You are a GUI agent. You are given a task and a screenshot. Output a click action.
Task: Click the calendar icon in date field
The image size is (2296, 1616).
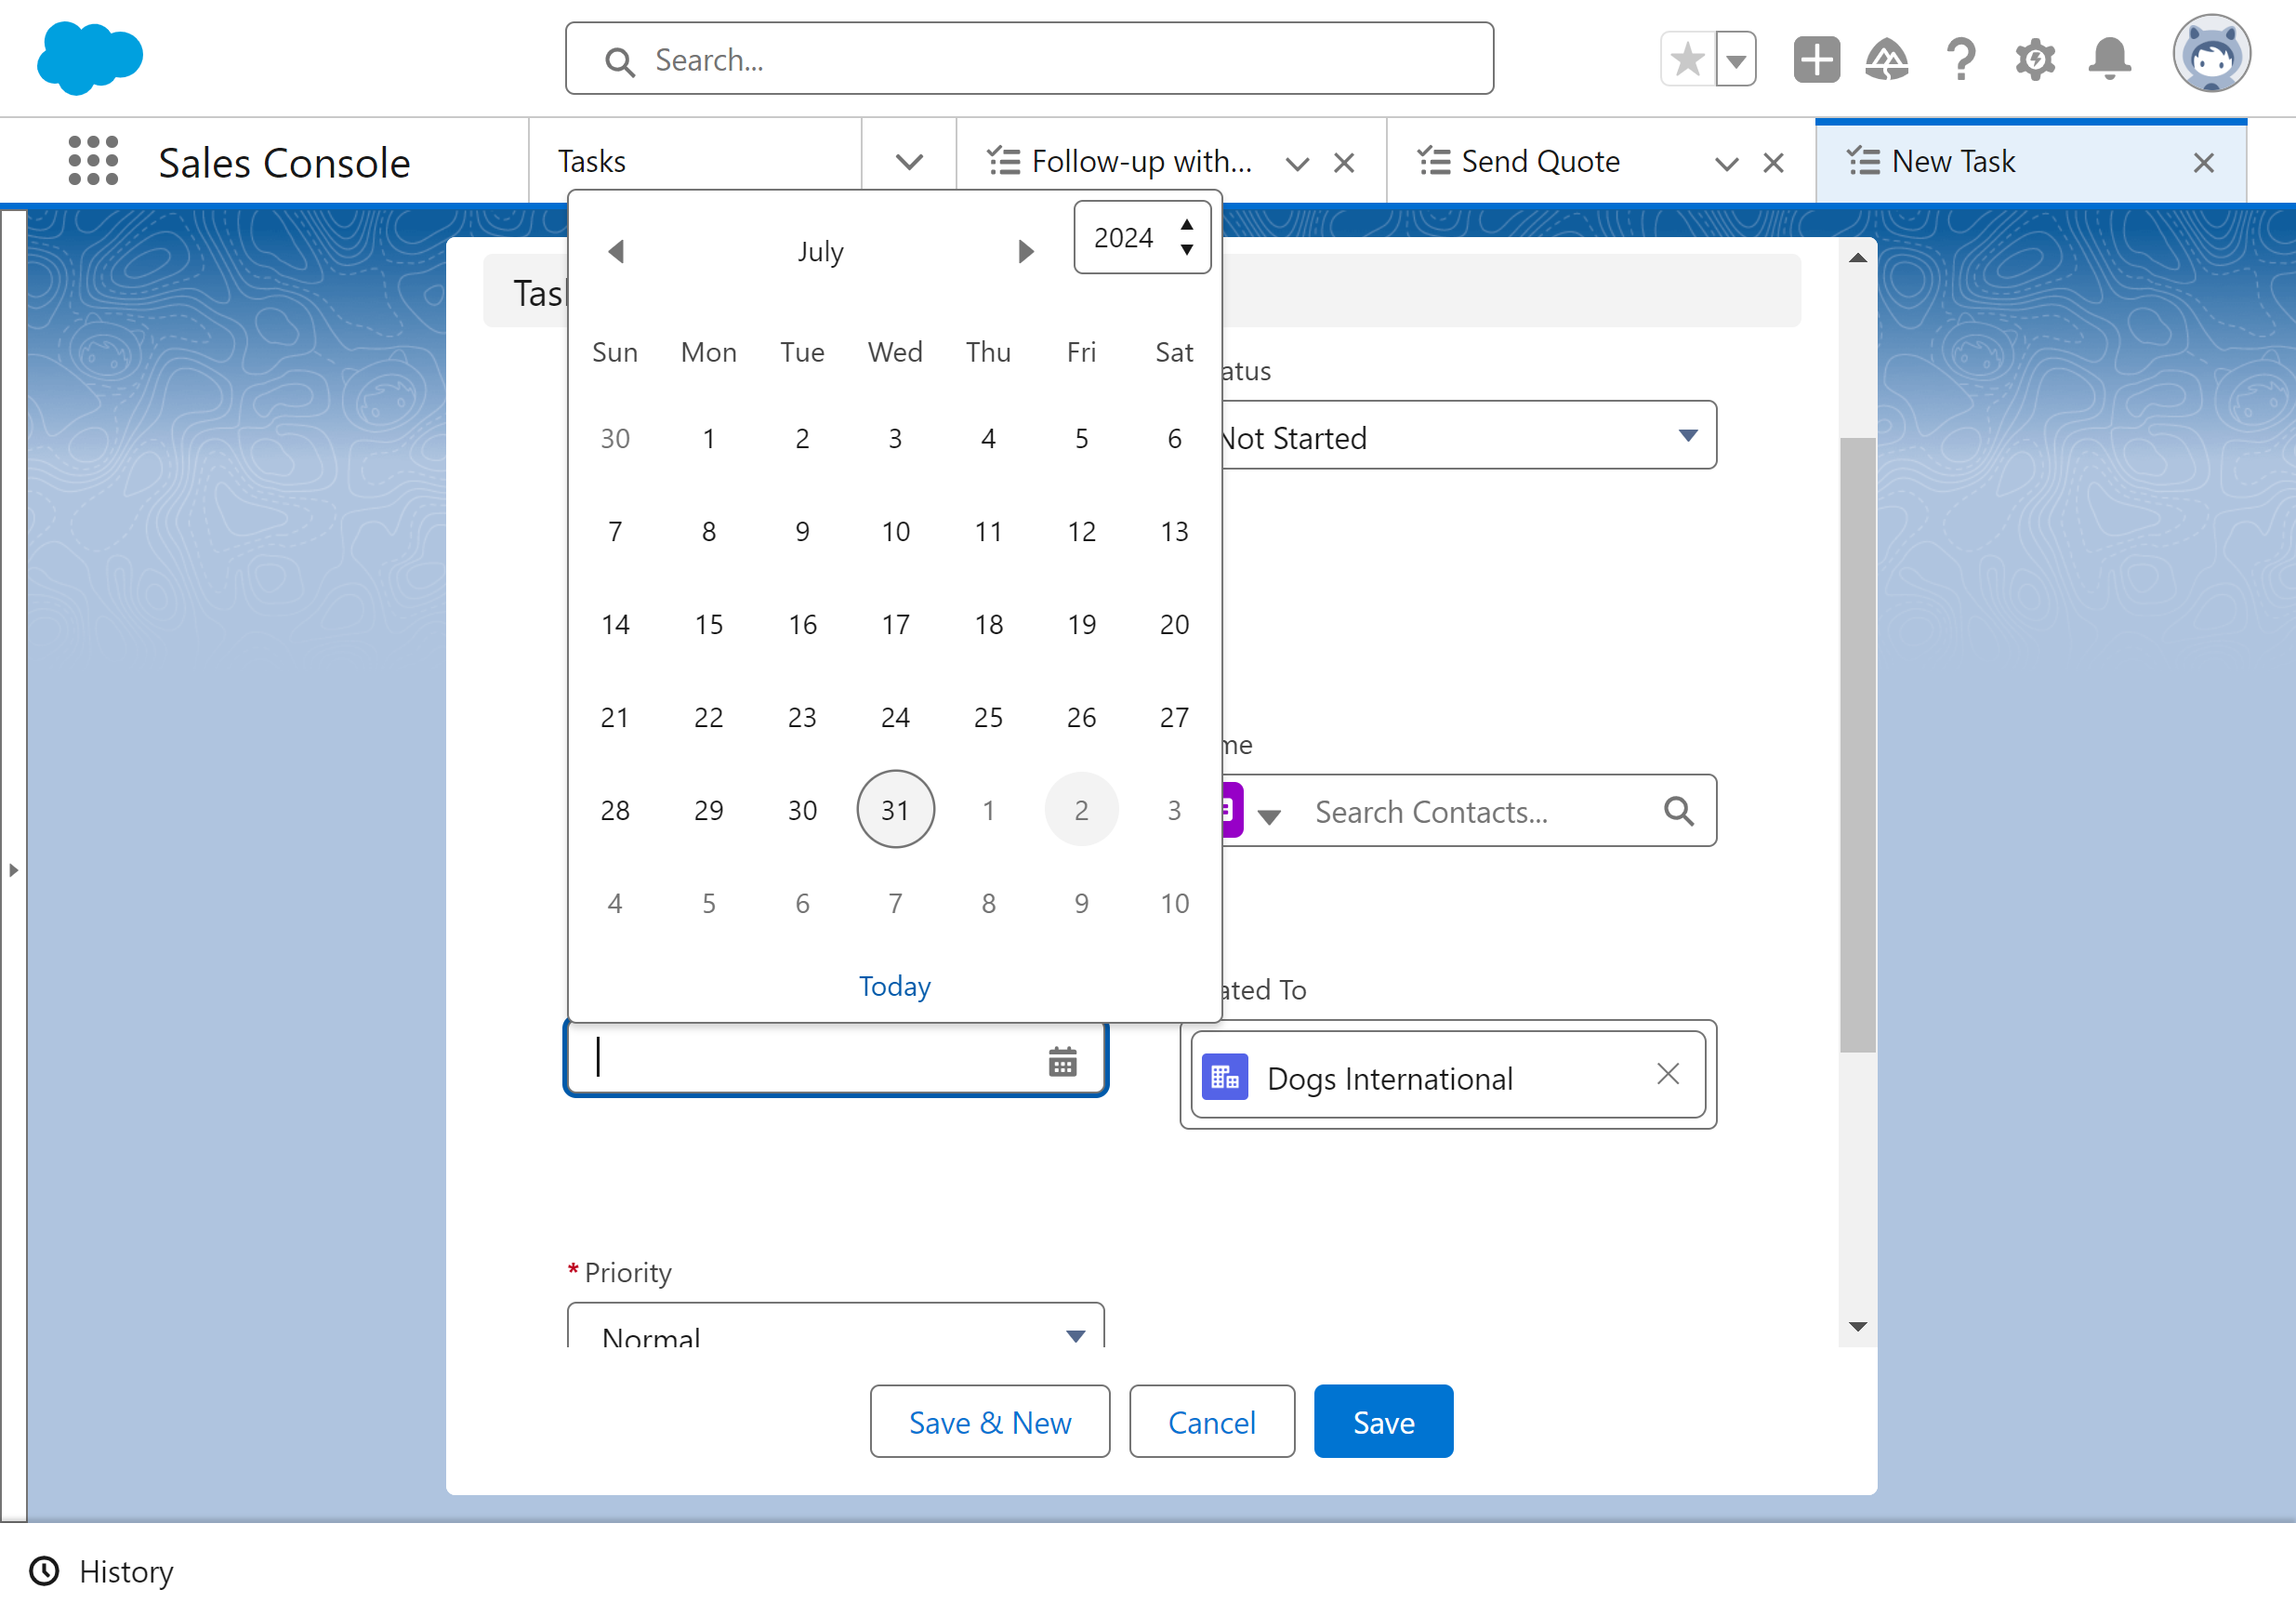(1062, 1061)
